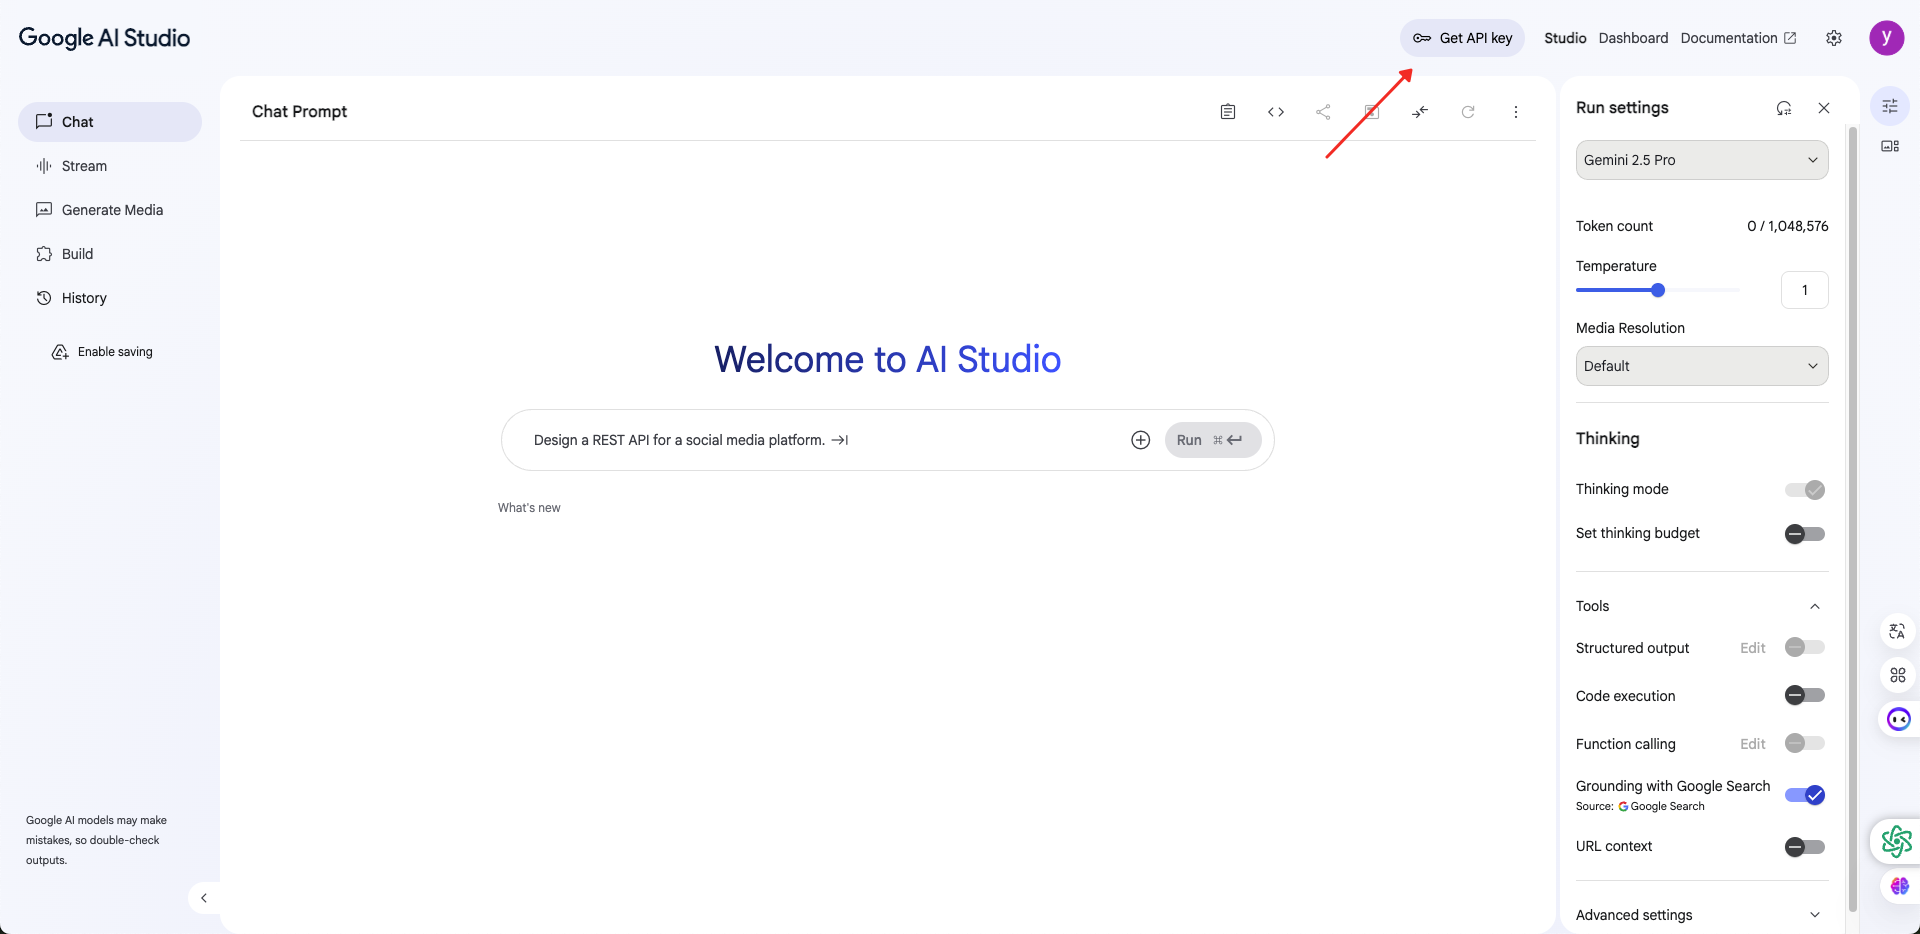Screen dimensions: 1920x934
Task: Open the system instructions clipboard icon
Action: (x=1228, y=112)
